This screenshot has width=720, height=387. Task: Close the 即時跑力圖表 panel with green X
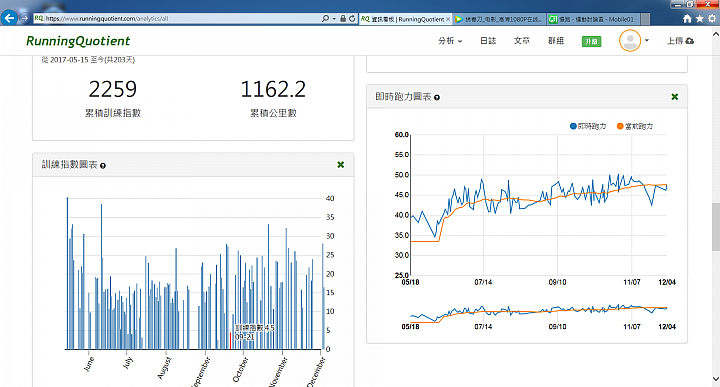(675, 97)
